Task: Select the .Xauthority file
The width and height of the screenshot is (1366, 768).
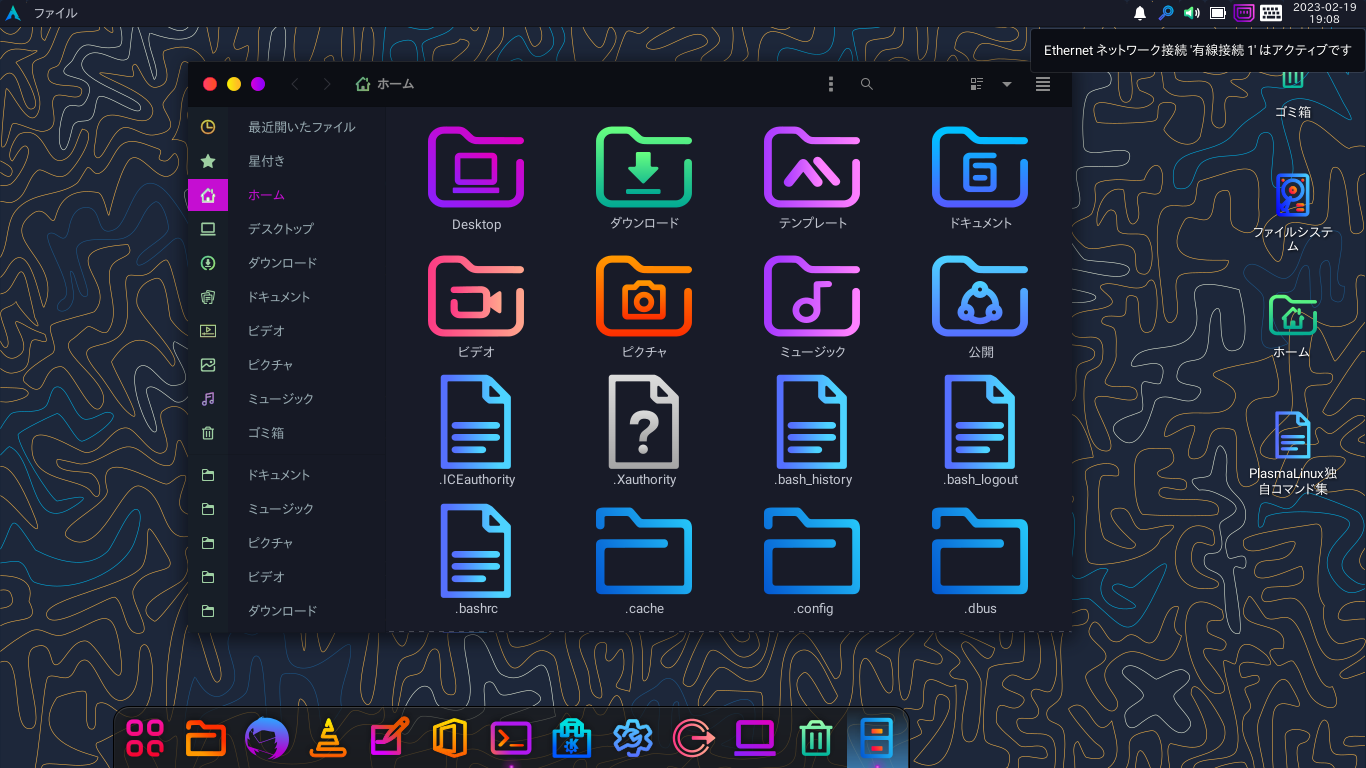Action: point(644,432)
